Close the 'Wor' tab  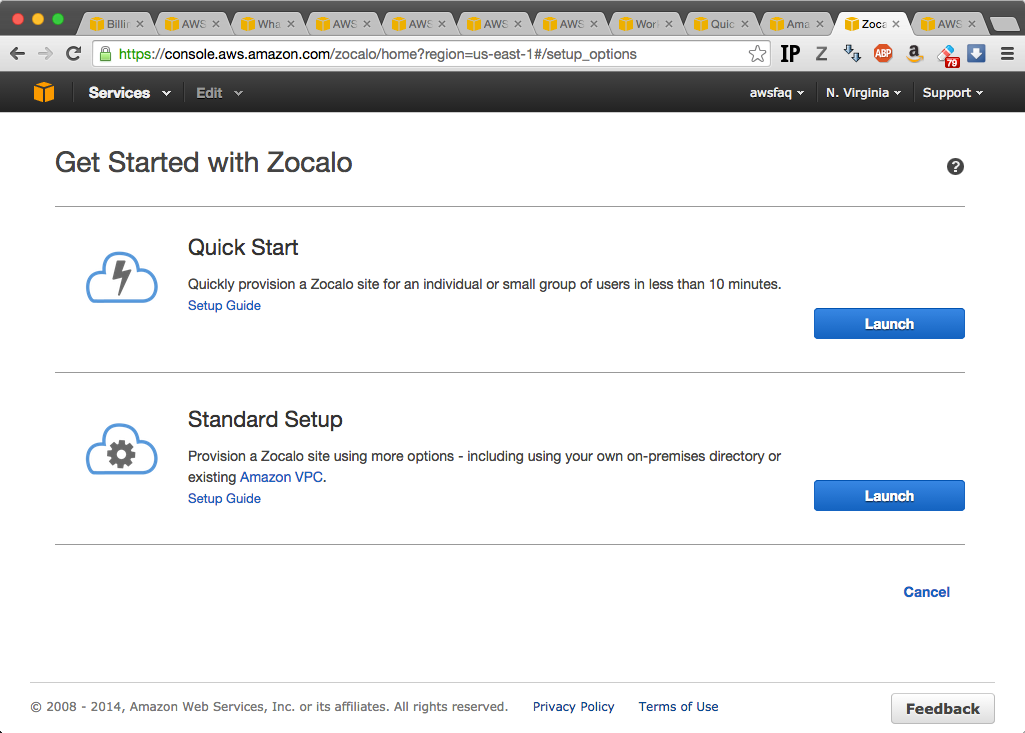point(669,24)
